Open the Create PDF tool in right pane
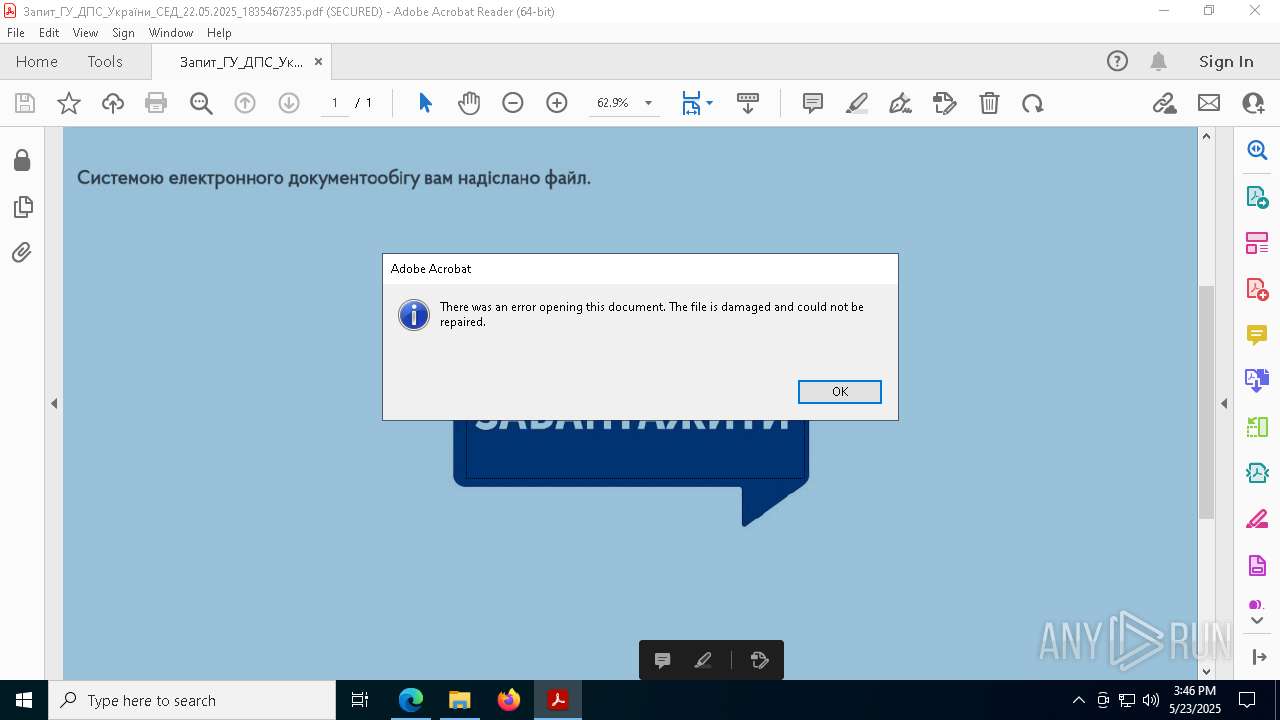The image size is (1280, 720). [1257, 289]
